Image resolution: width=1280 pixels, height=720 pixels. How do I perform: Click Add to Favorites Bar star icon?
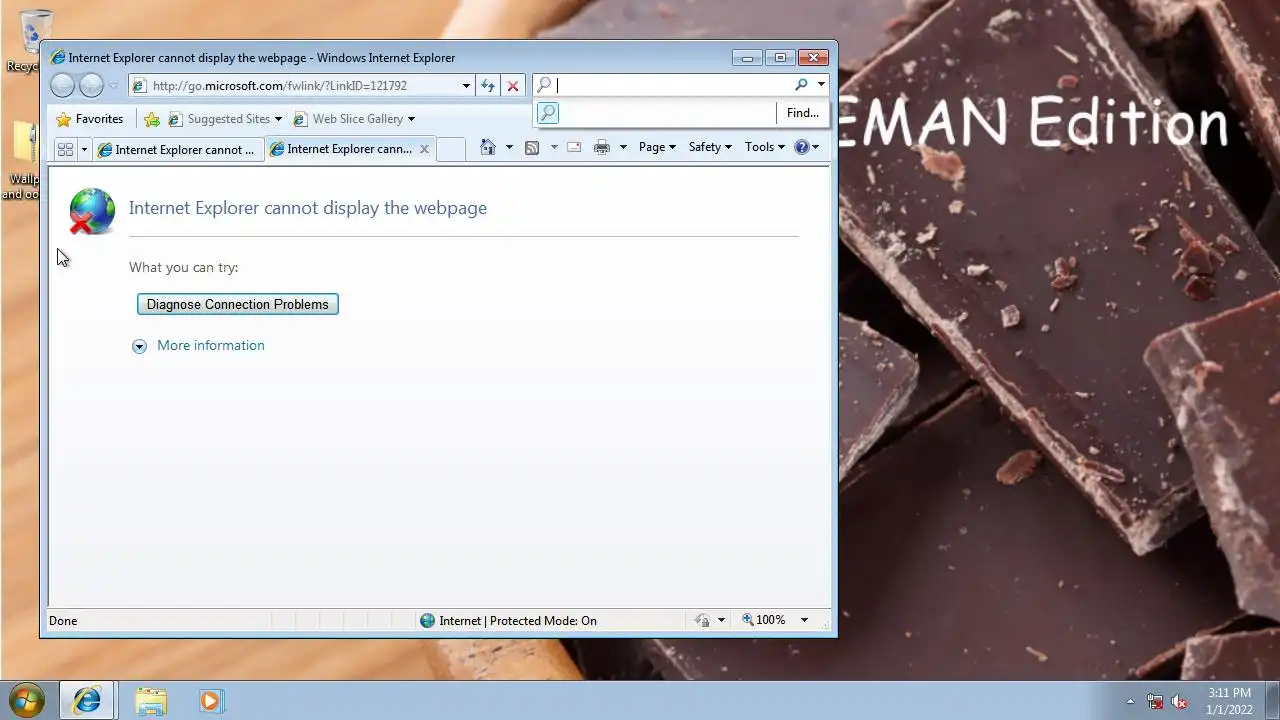[x=152, y=119]
